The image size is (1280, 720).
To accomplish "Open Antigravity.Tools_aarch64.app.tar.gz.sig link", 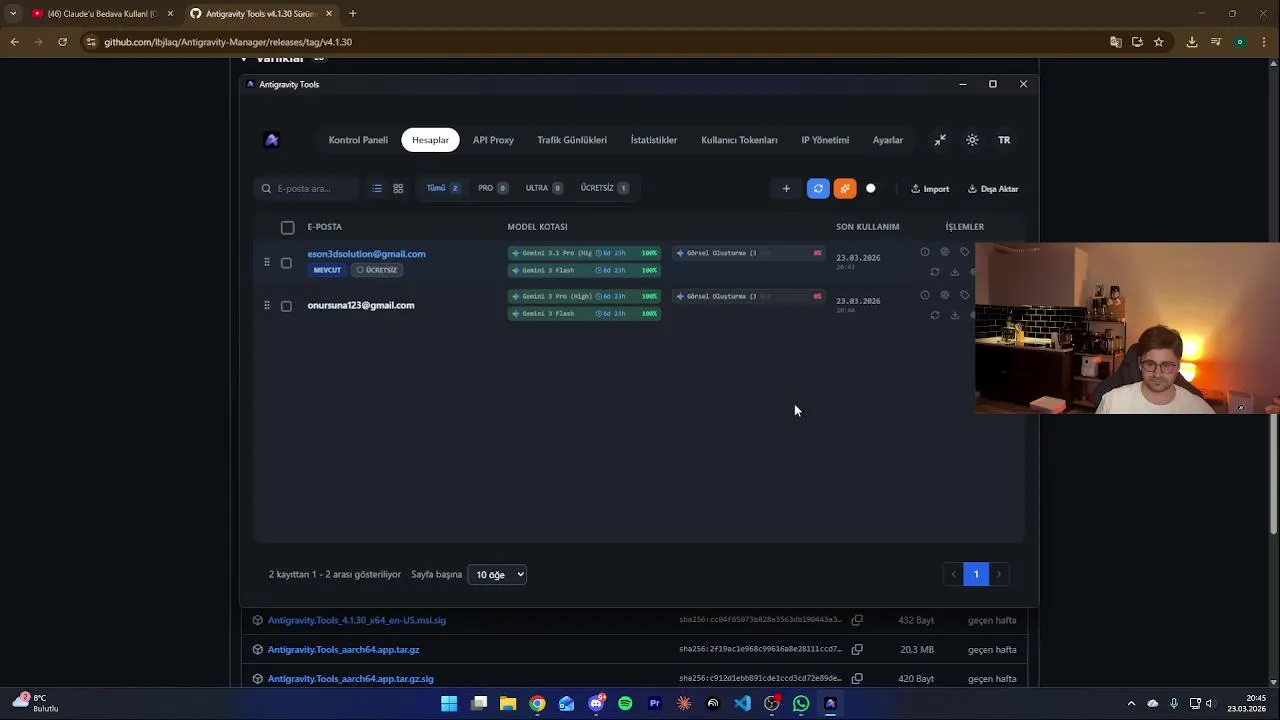I will pos(350,679).
